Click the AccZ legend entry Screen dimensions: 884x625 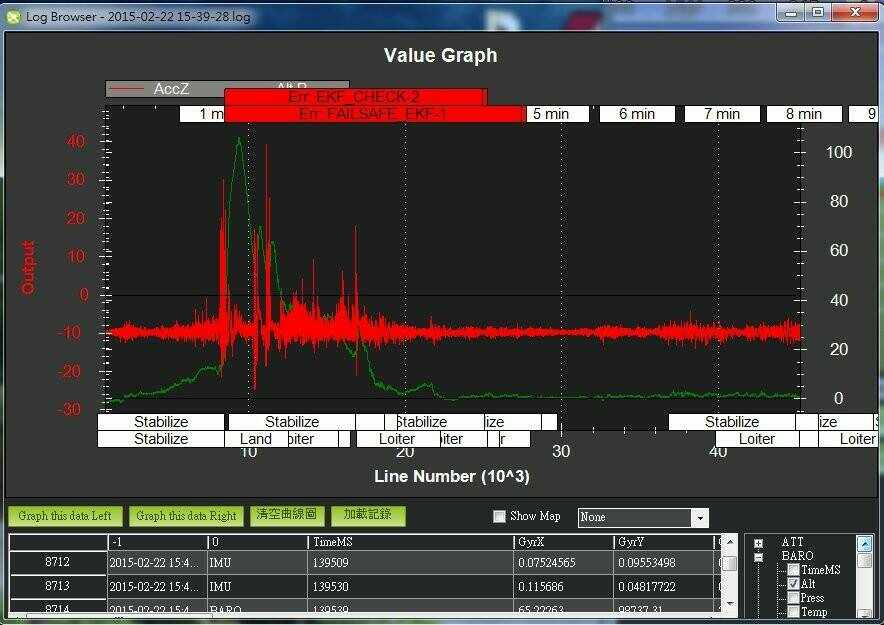[170, 89]
